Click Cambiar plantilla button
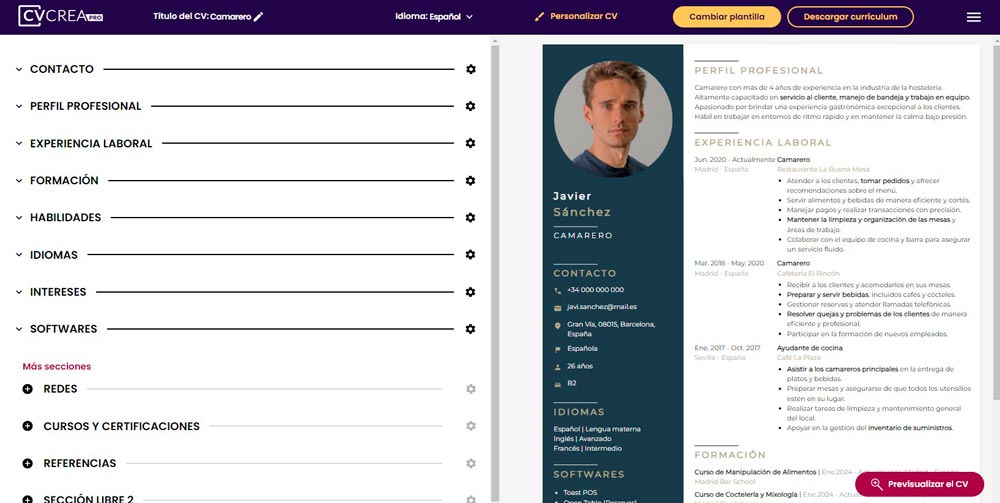 tap(726, 17)
